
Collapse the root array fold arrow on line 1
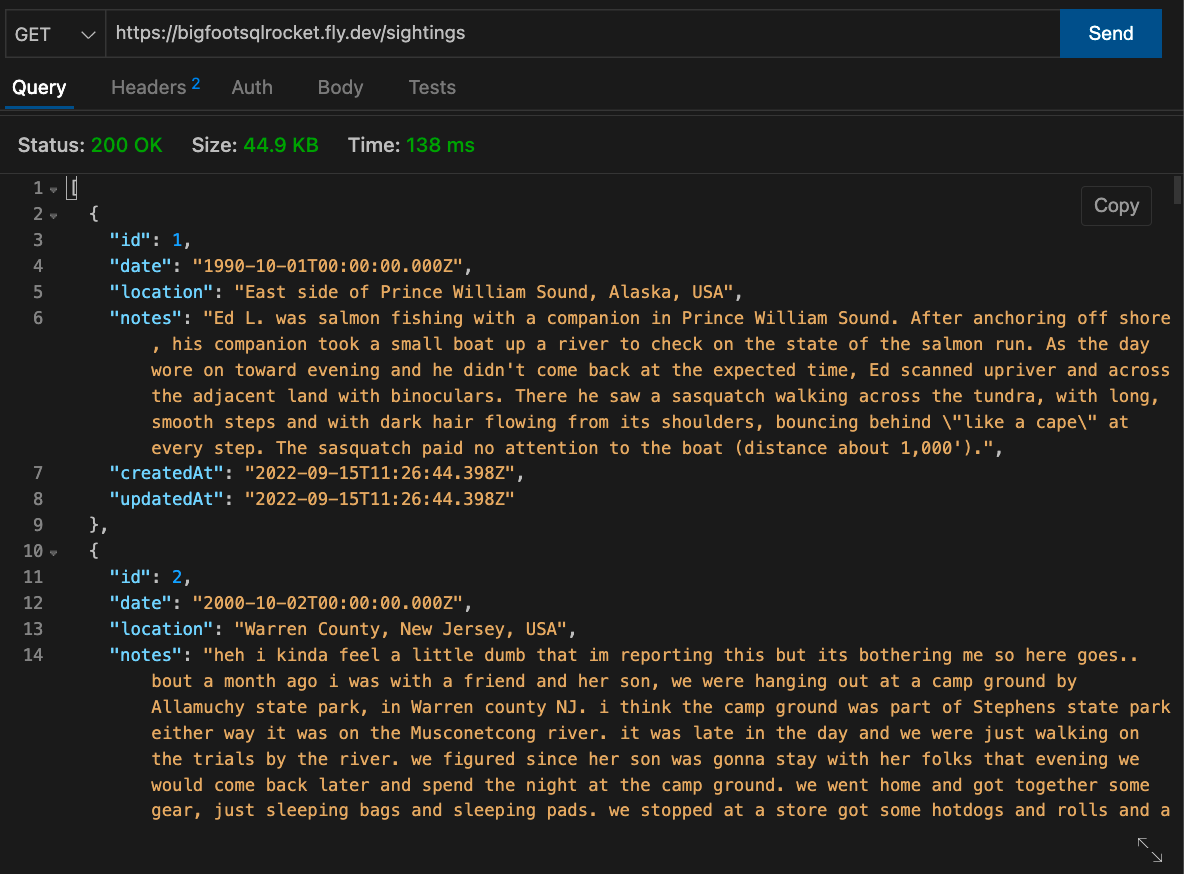[53, 189]
